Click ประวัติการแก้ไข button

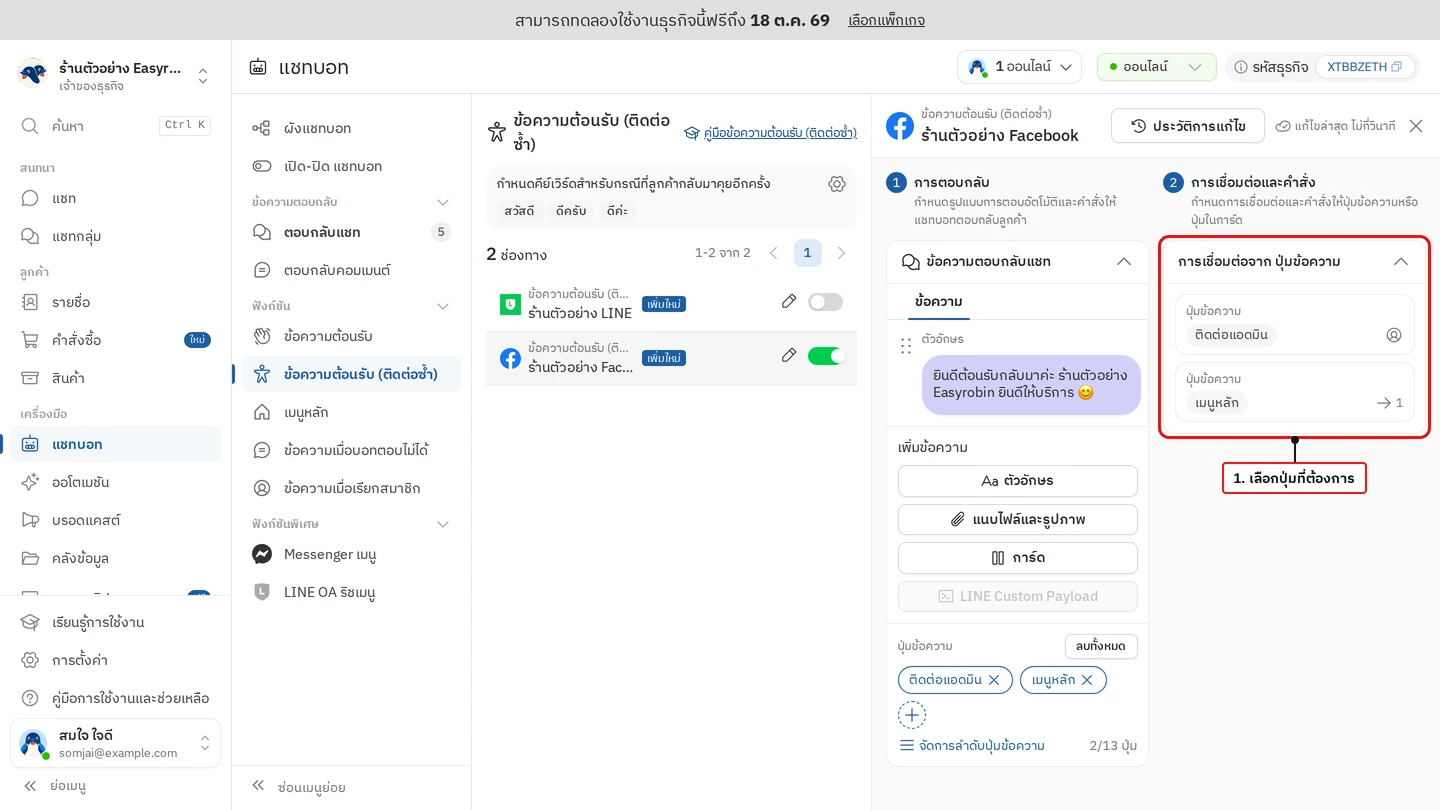click(1188, 126)
